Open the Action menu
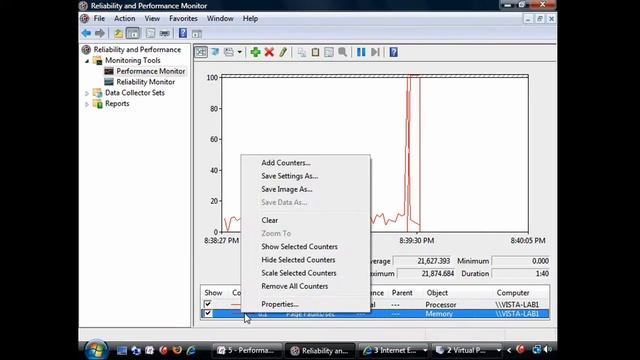Screen dimensions: 640x360 click(x=124, y=18)
